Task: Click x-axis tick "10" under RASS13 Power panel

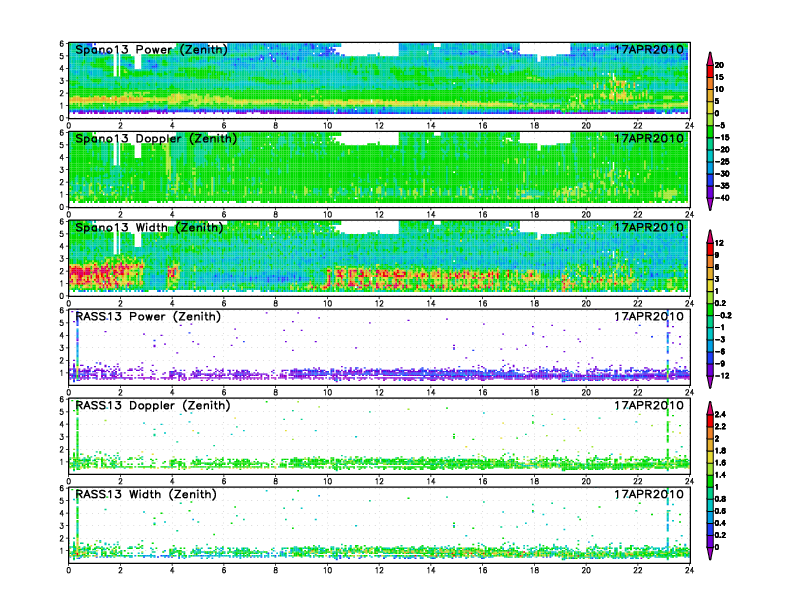Action: (328, 392)
